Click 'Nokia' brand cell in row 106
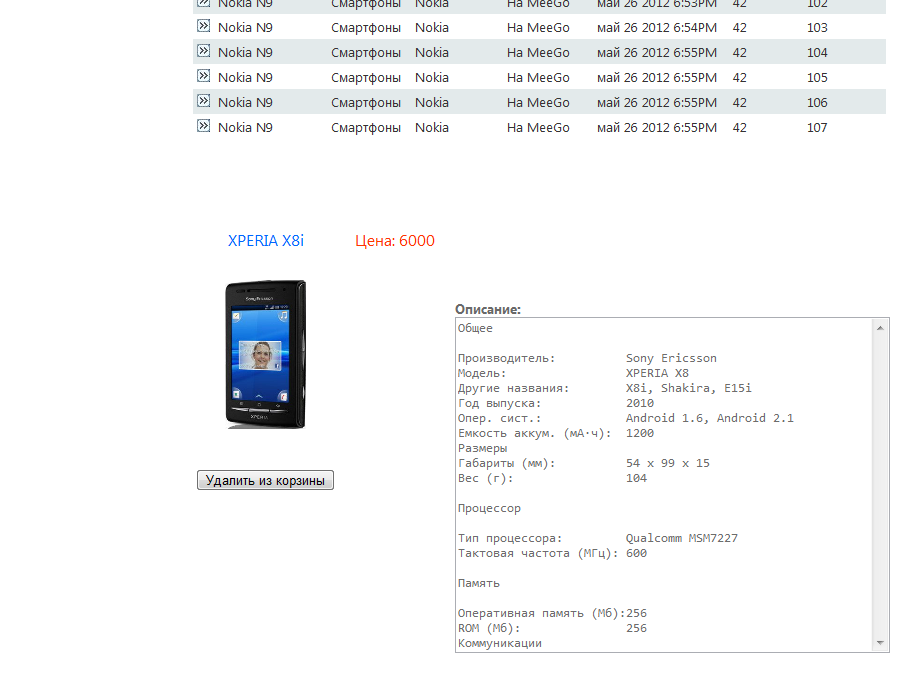915x674 pixels. 432,103
